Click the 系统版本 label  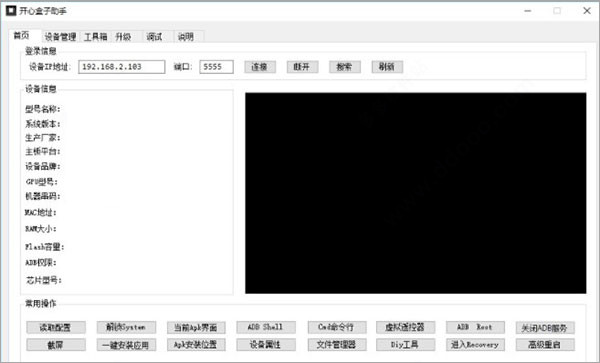[x=43, y=124]
